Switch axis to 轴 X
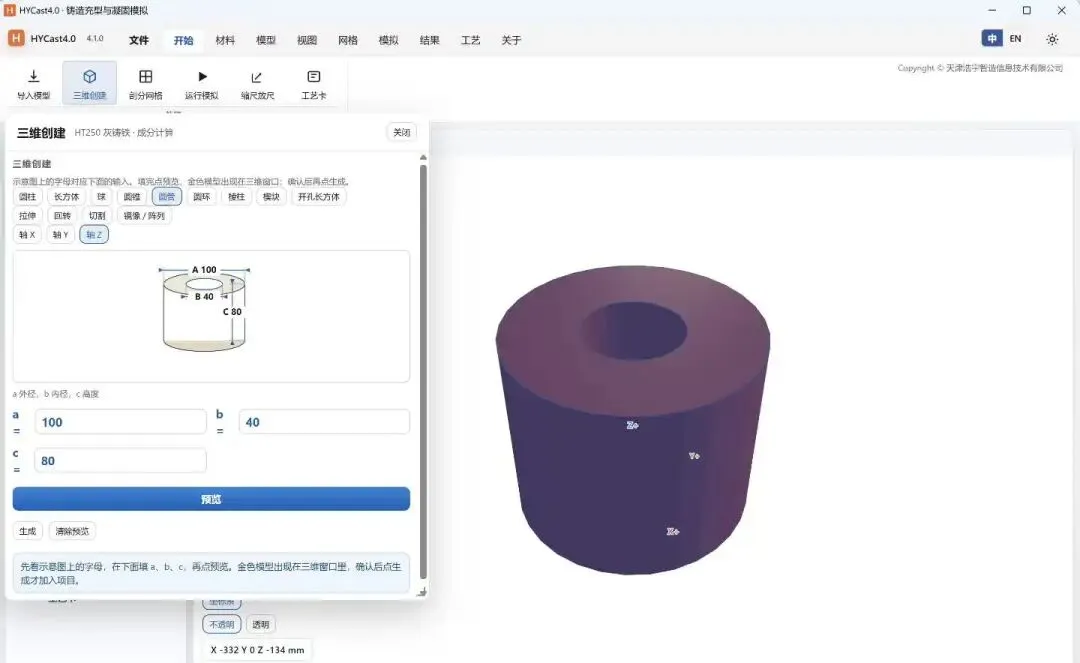This screenshot has height=663, width=1080. 27,235
